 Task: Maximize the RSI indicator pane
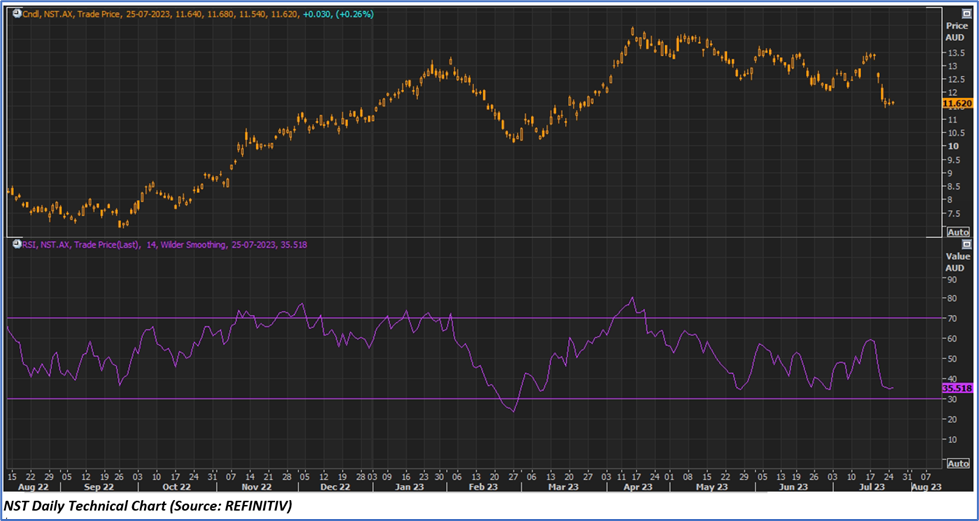pos(966,244)
